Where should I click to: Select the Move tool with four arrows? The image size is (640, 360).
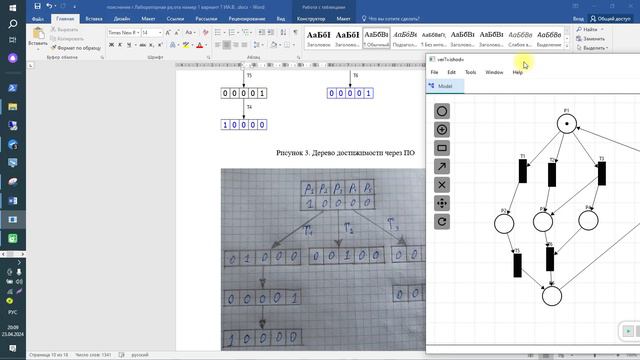pos(442,203)
